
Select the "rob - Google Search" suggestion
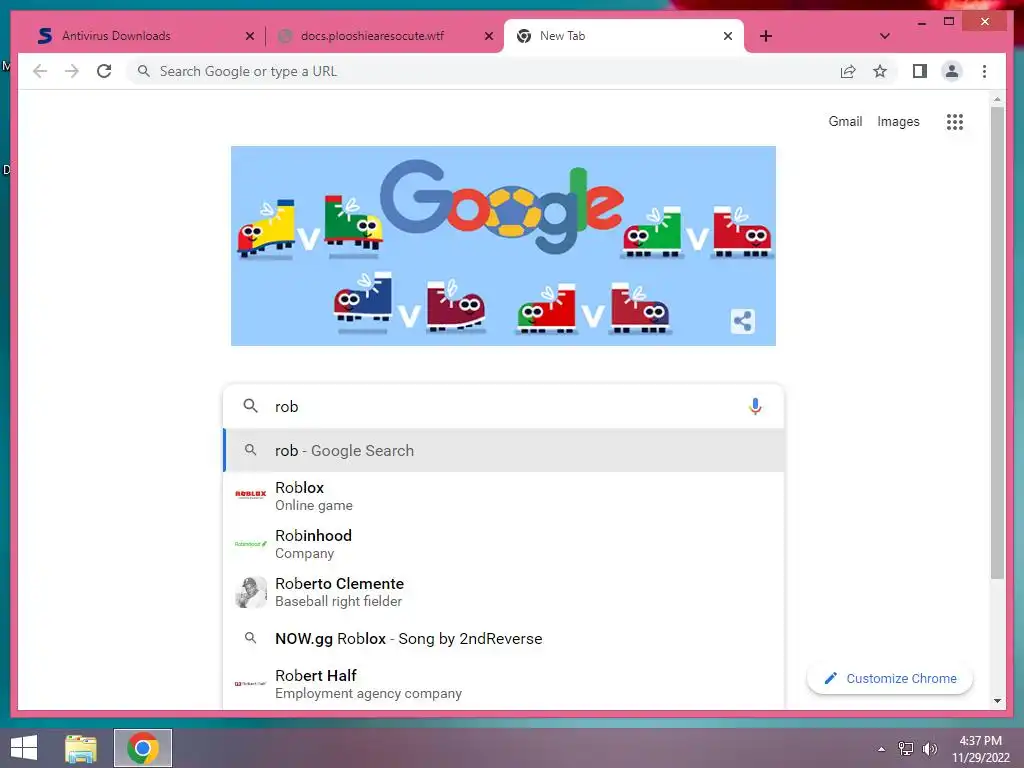[x=504, y=451]
